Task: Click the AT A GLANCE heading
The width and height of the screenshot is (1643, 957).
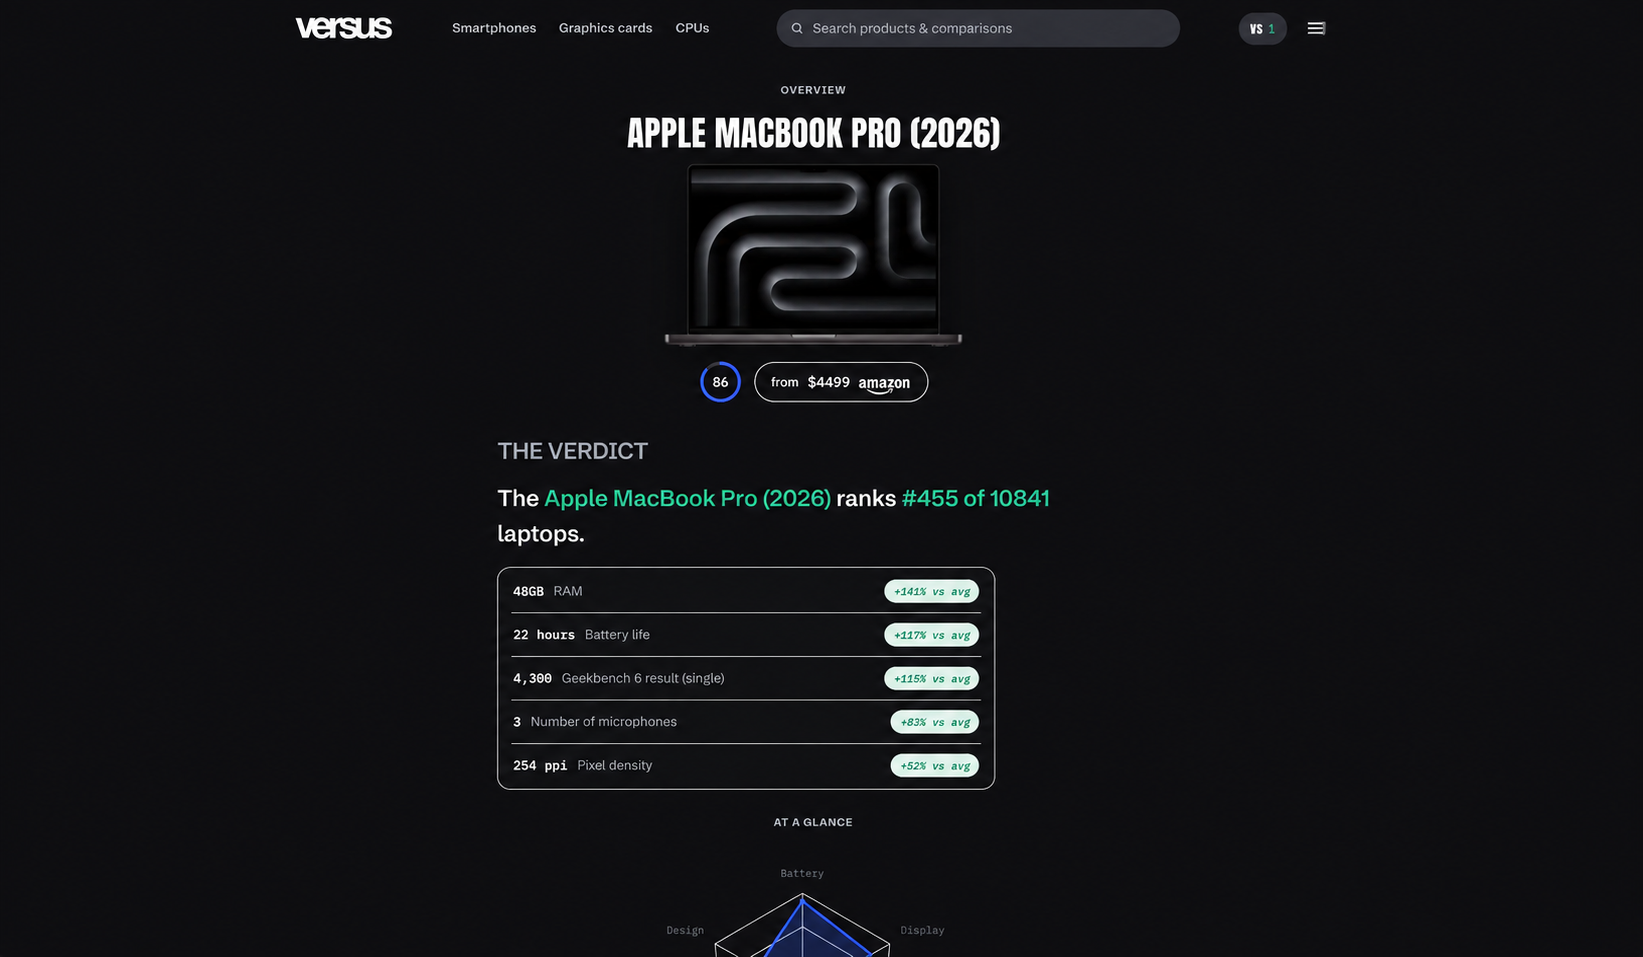Action: (813, 822)
